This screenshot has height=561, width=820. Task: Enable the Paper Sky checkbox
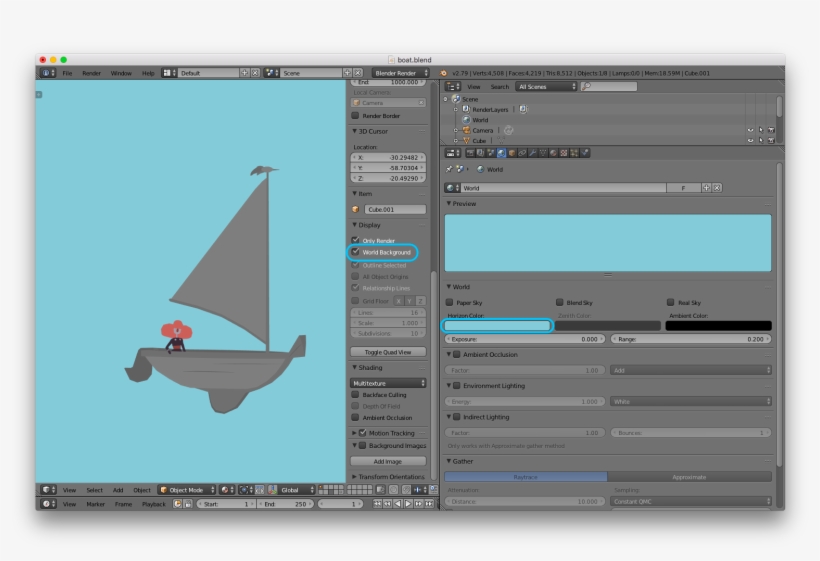click(x=450, y=302)
